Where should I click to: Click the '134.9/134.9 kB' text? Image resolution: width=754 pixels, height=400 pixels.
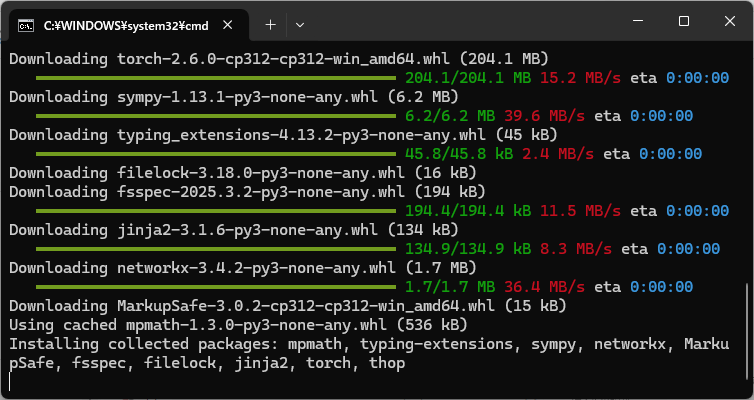(x=468, y=249)
